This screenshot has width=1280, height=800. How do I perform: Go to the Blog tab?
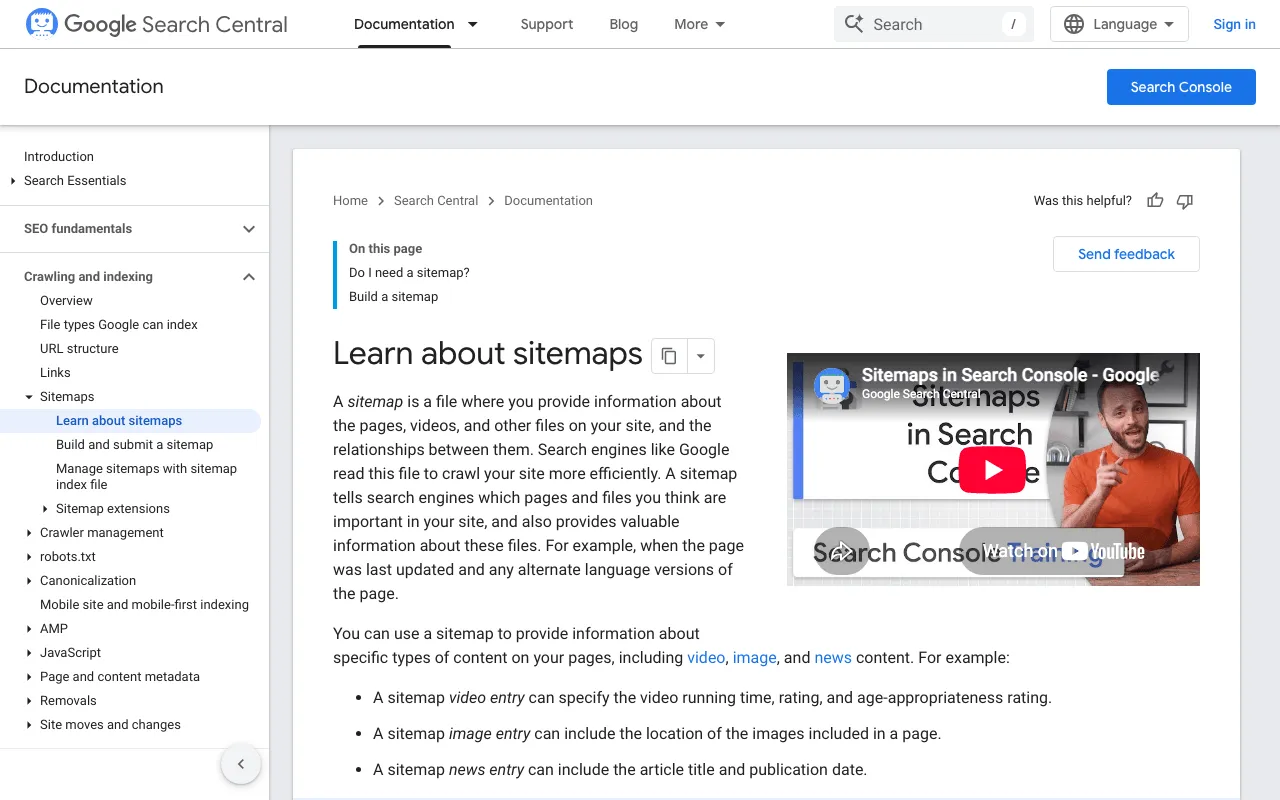tap(624, 24)
